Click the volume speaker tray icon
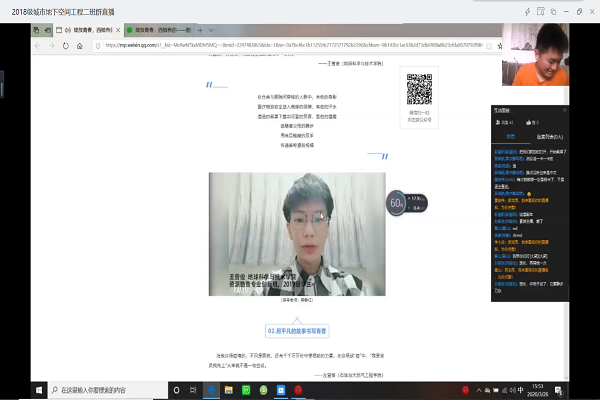 pyautogui.click(x=512, y=390)
